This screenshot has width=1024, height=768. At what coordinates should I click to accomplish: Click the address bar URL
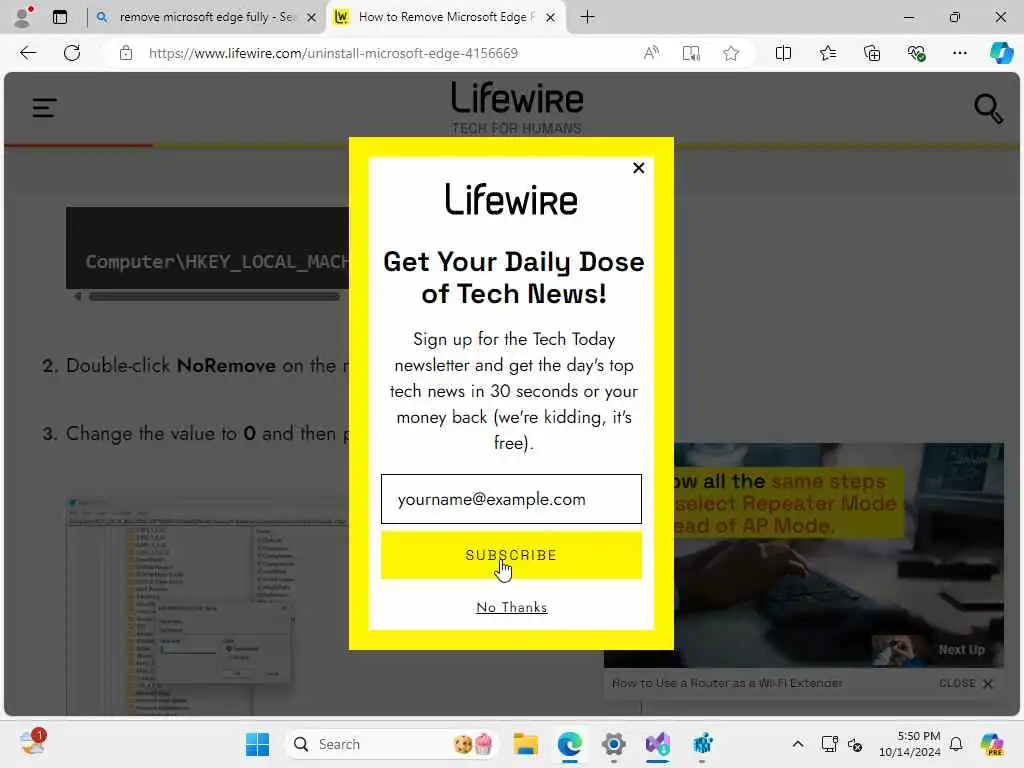(x=333, y=53)
